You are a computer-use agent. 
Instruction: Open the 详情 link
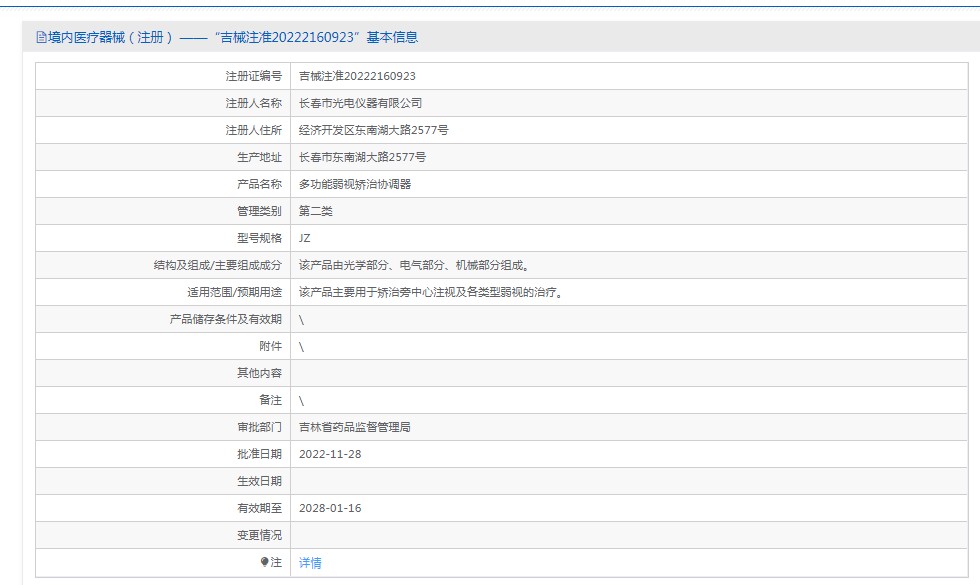coord(310,563)
